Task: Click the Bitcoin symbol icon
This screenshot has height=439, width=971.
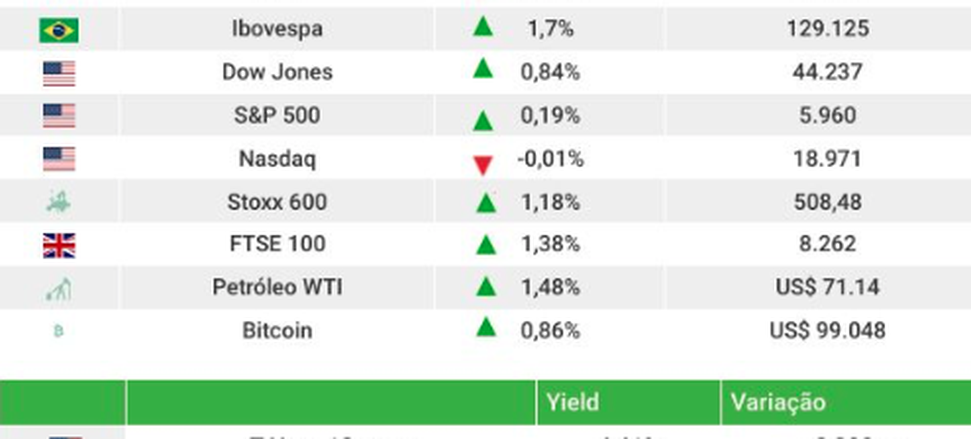Action: [x=58, y=331]
